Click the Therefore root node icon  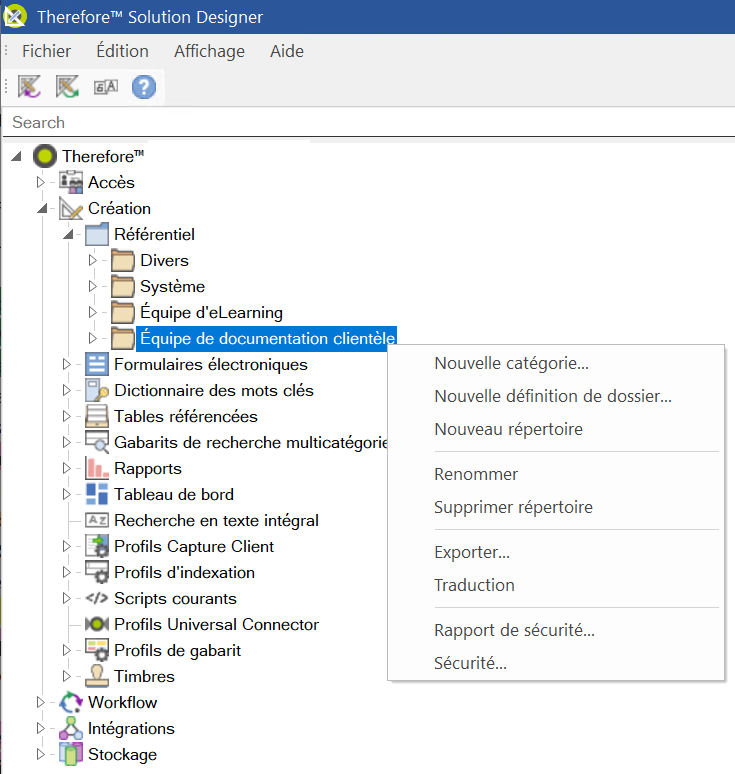45,156
